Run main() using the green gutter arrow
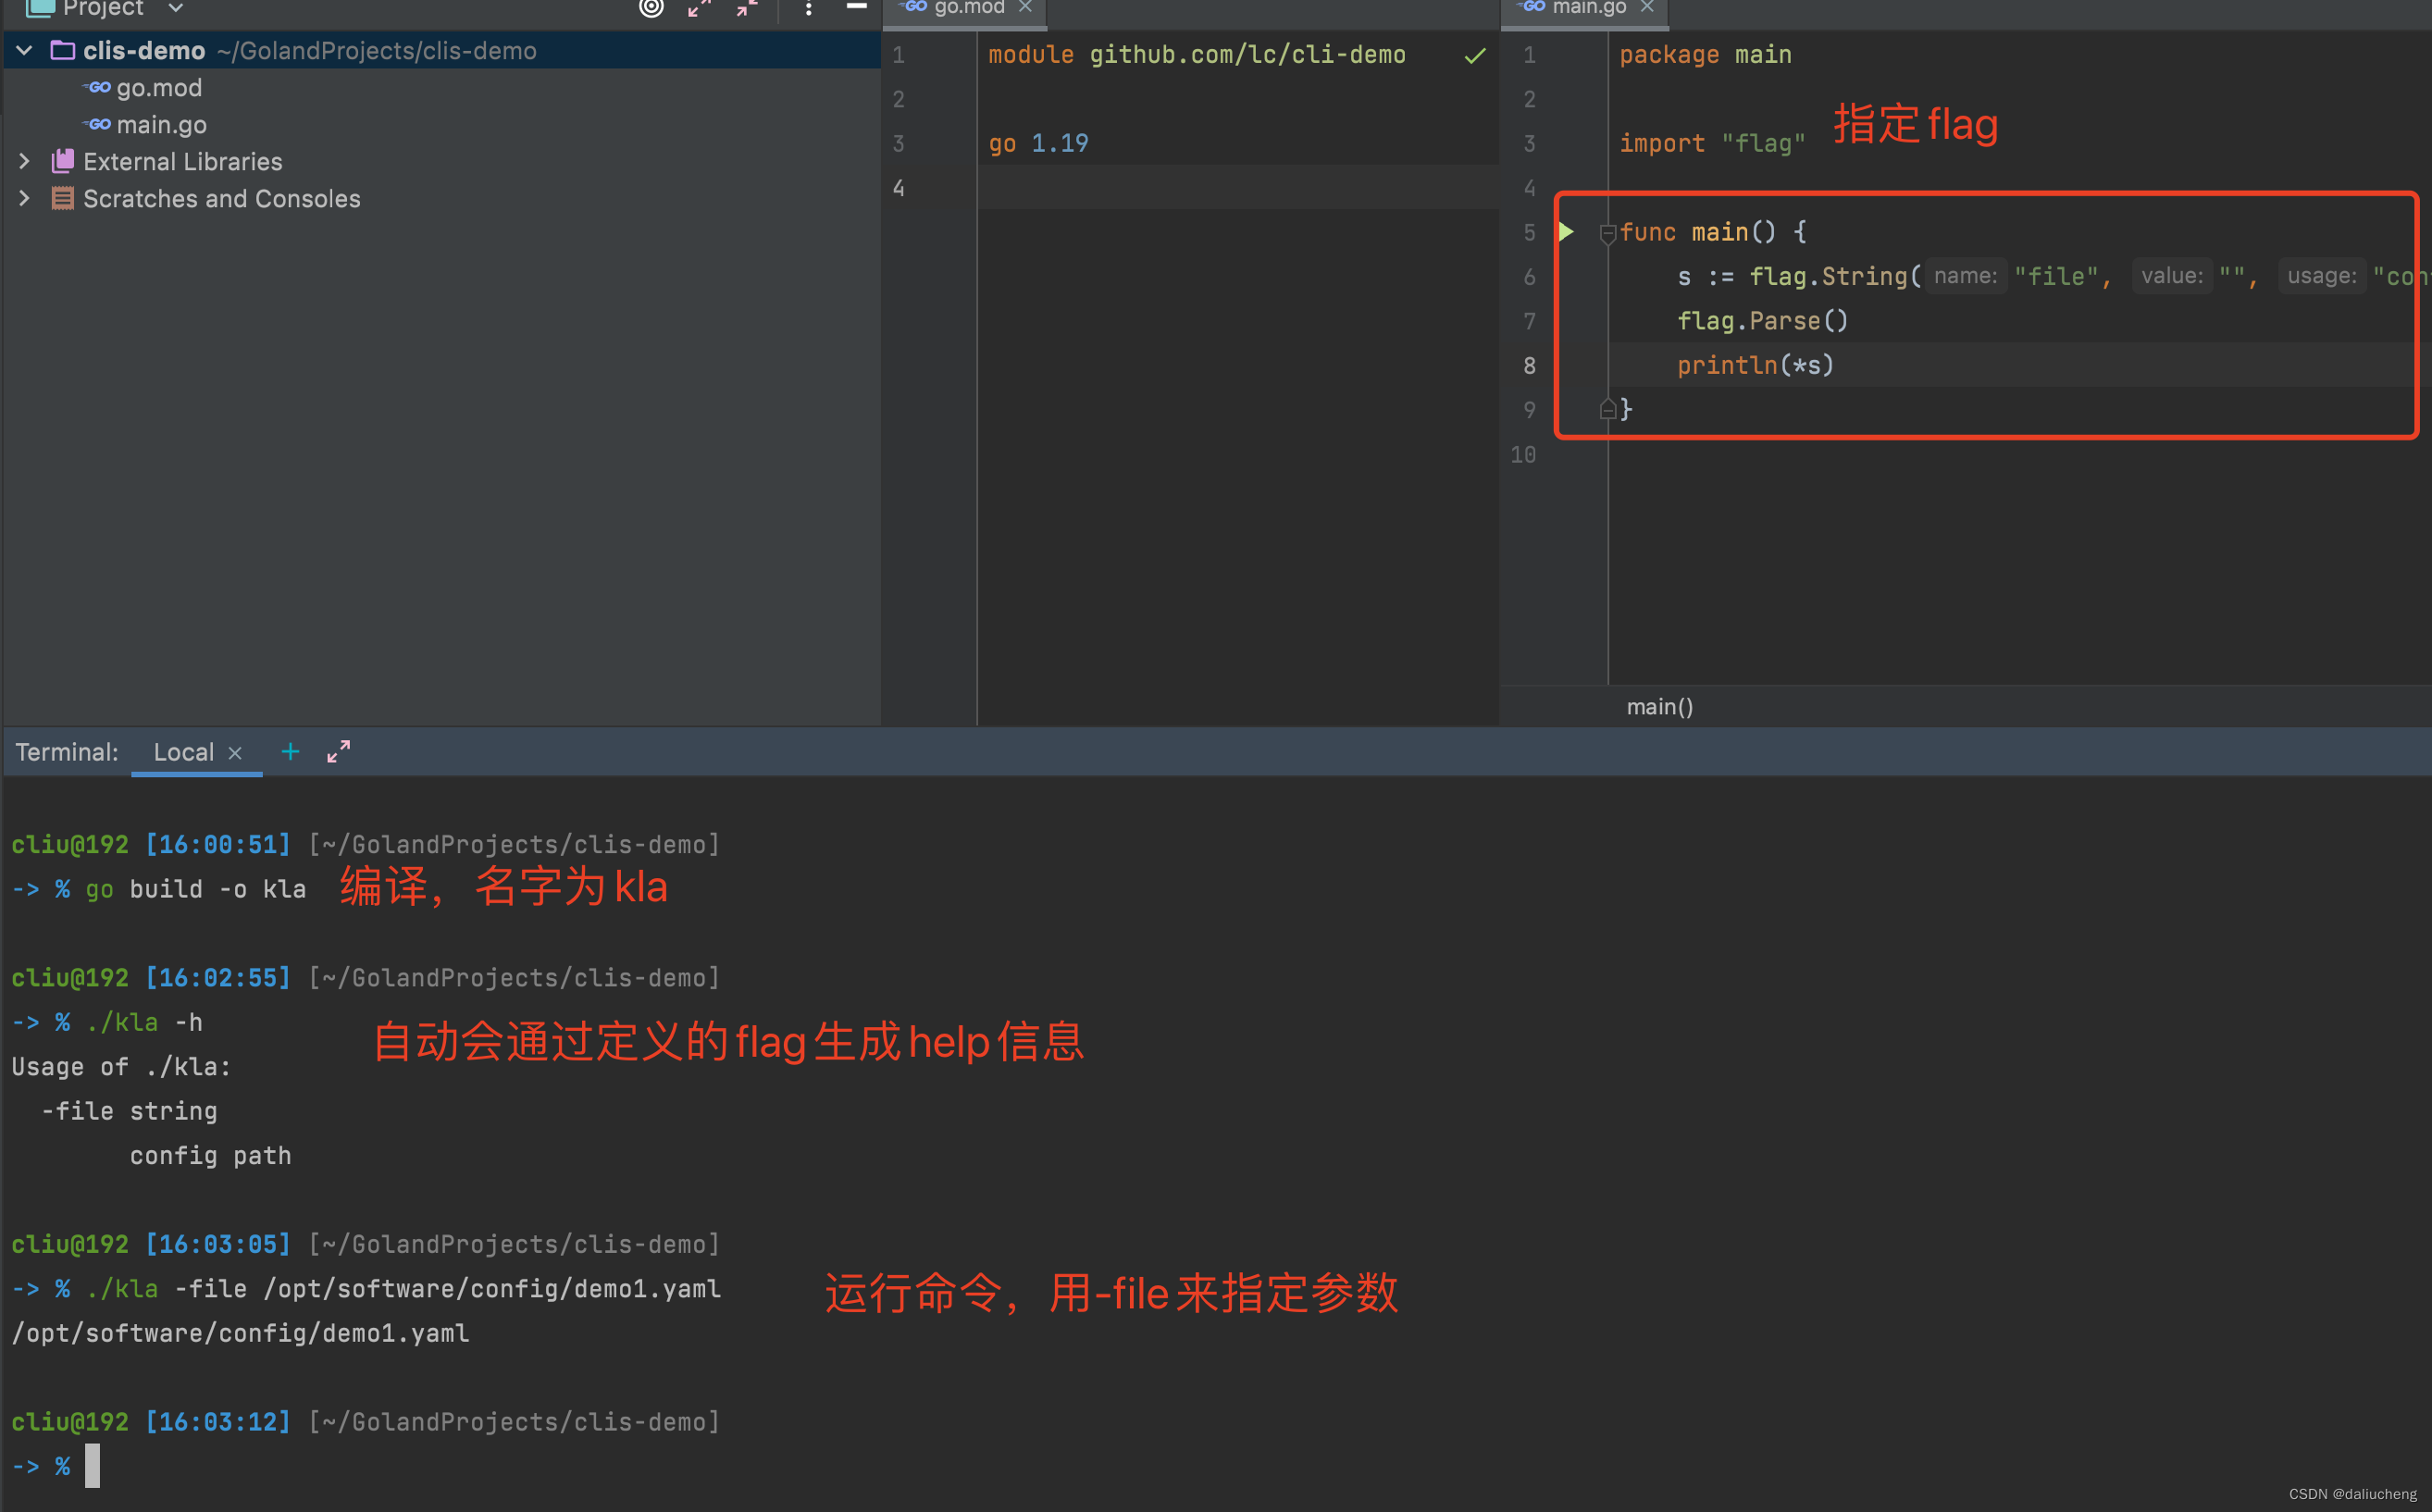The width and height of the screenshot is (2432, 1512). tap(1566, 231)
